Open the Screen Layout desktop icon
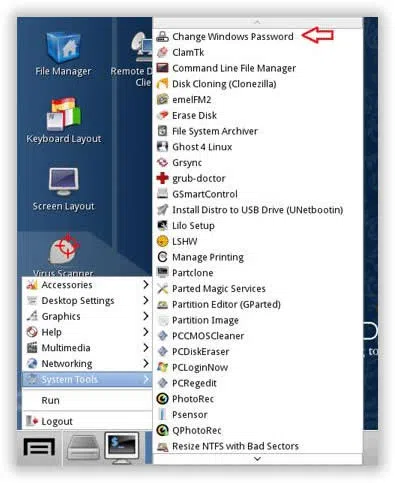Viewport: 395px width, 483px height. (x=63, y=189)
